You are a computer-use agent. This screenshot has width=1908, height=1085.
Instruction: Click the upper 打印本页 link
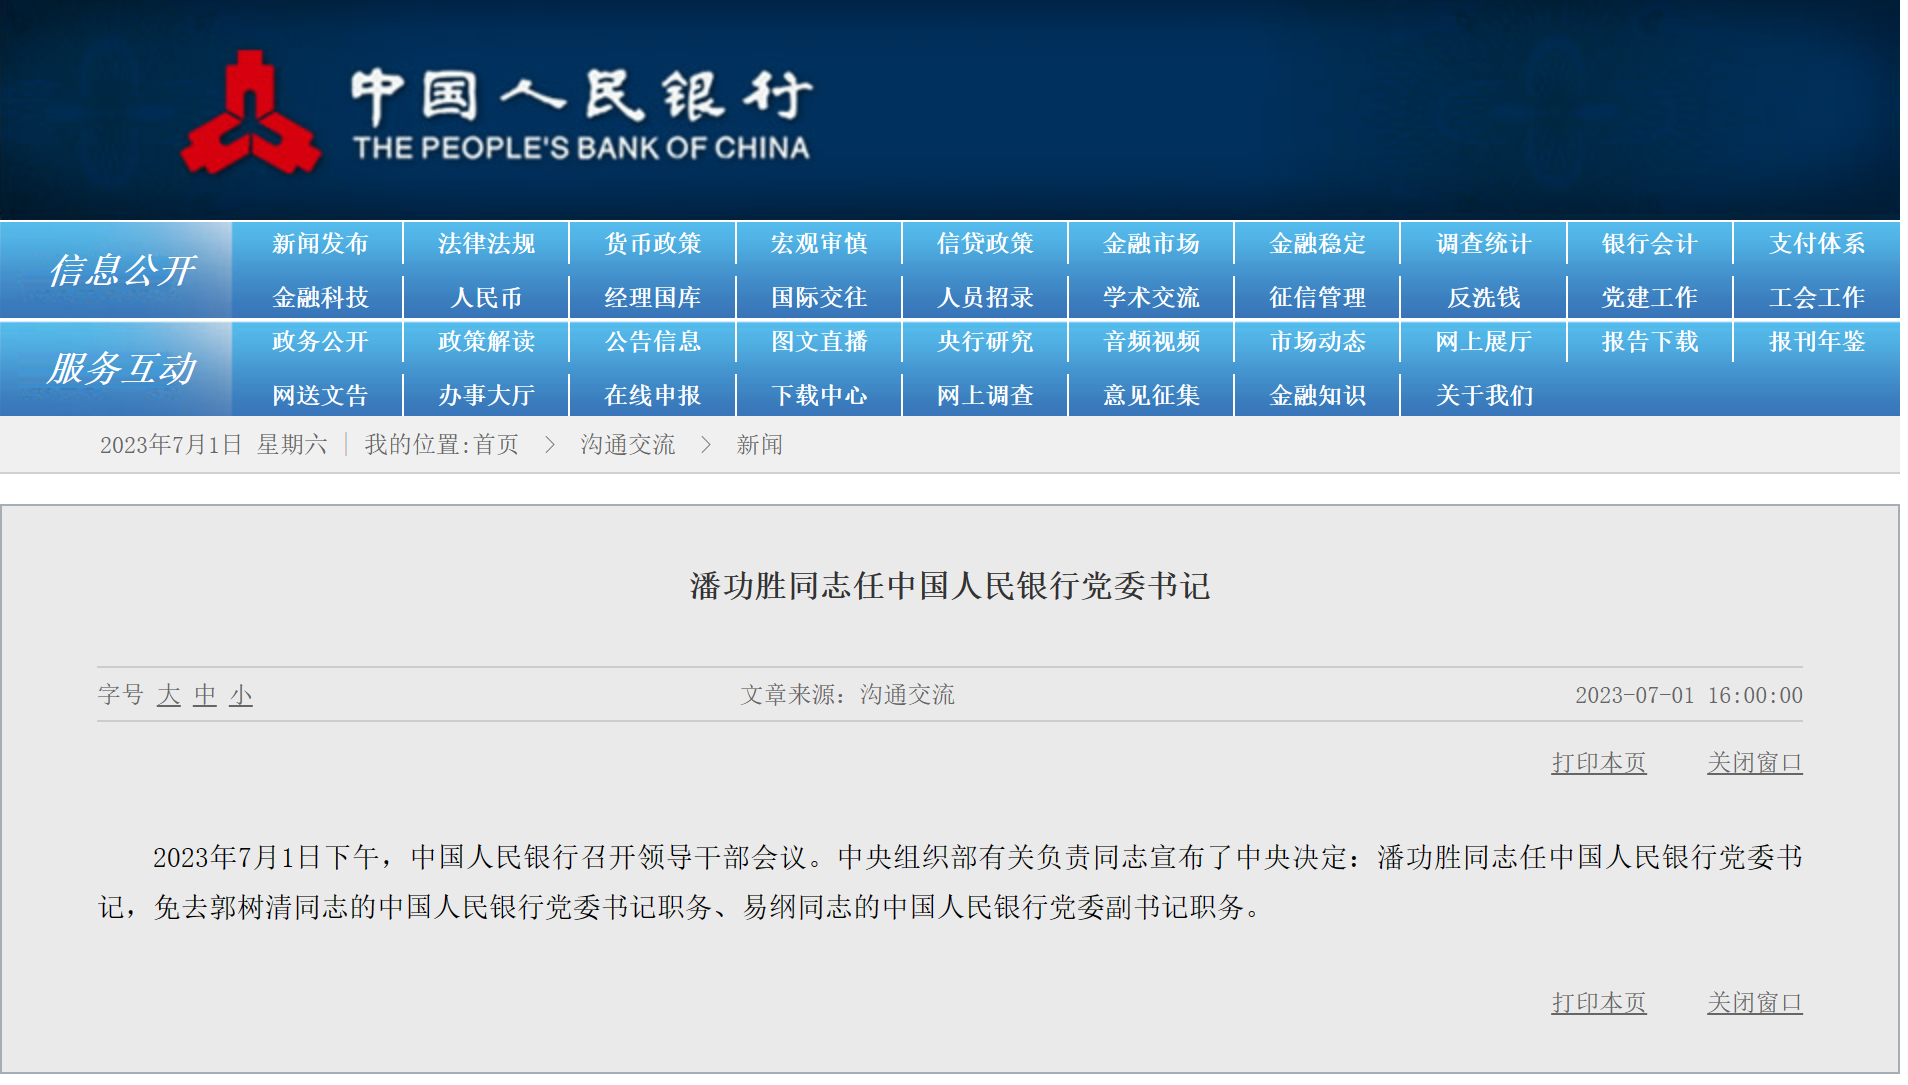(x=1599, y=763)
